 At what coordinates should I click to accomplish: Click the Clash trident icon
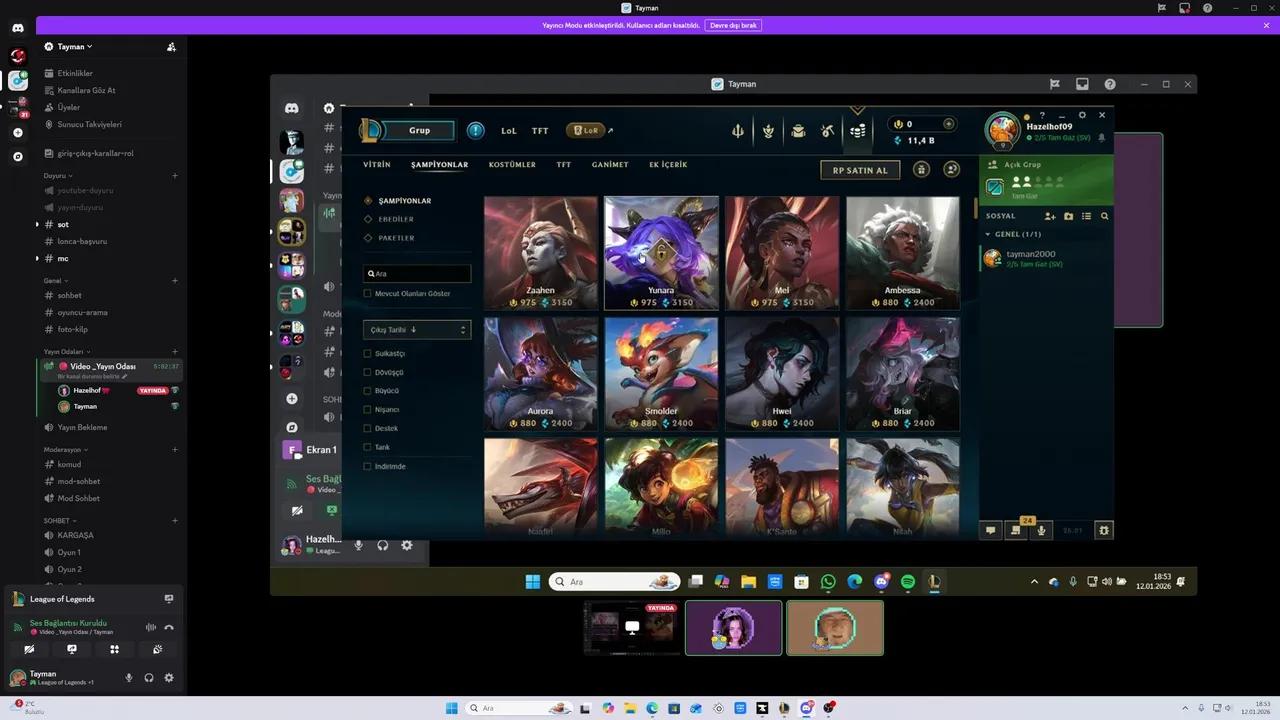738,130
